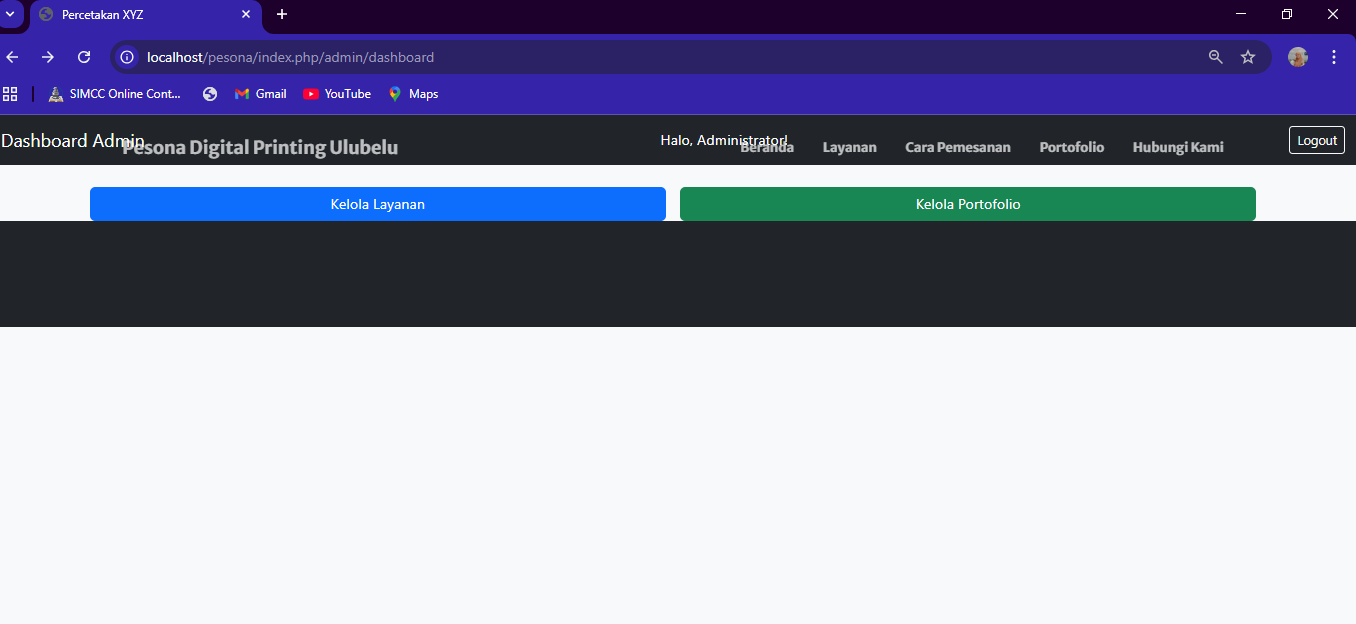Open the Gmail bookmark
Screen dimensions: 1356x624
[x=261, y=94]
